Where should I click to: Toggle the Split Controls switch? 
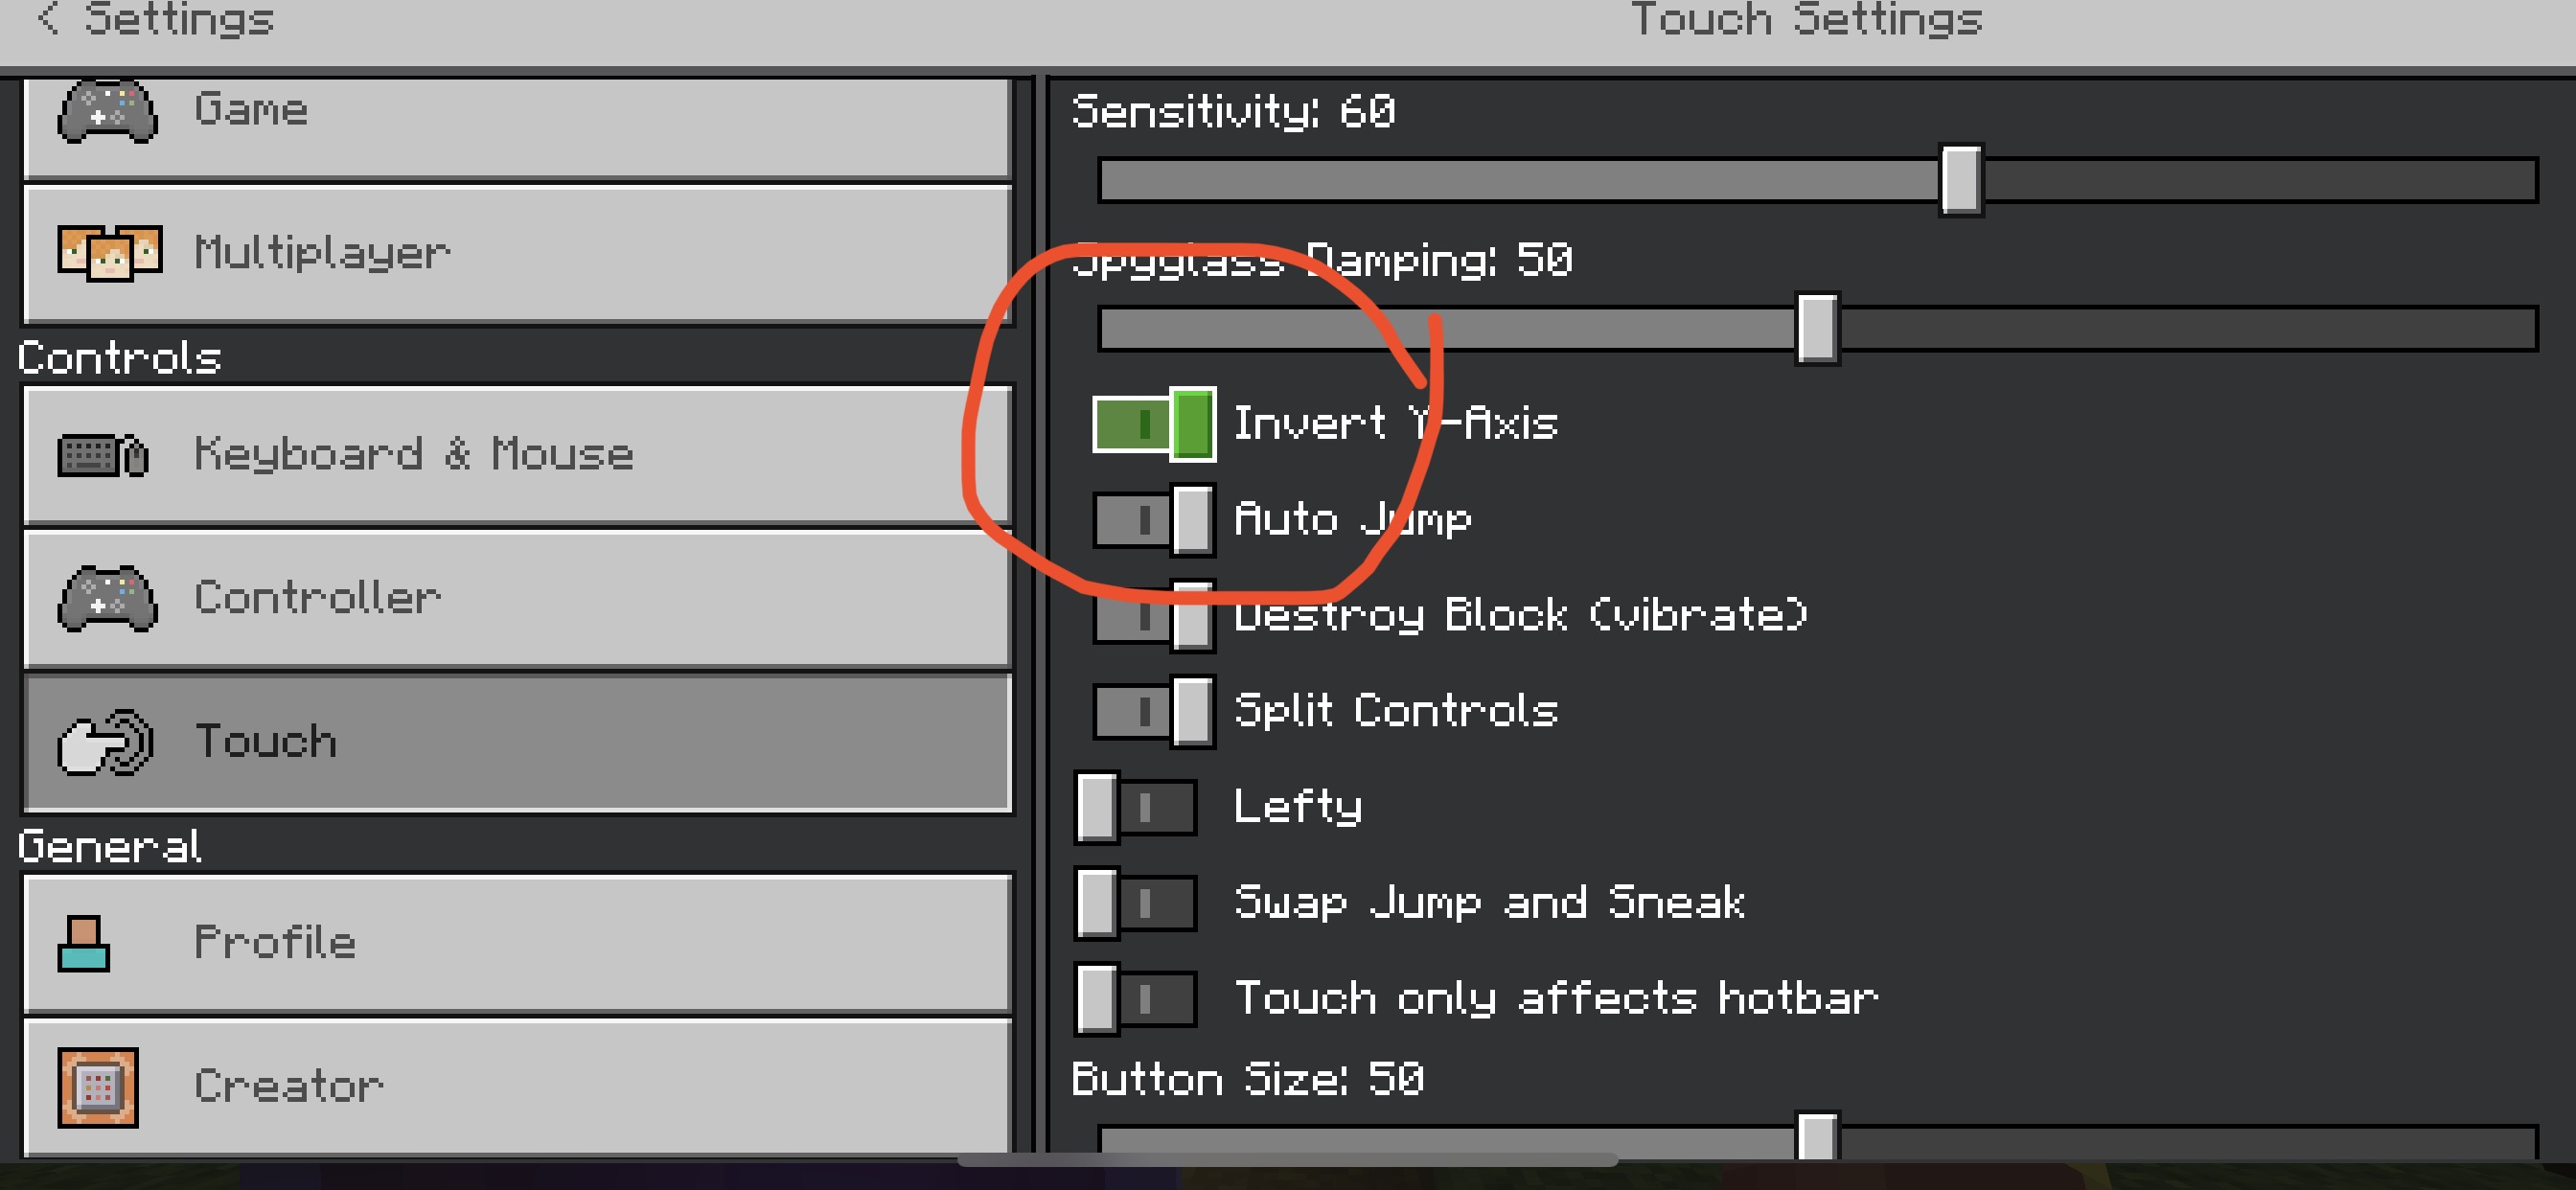[x=1153, y=711]
